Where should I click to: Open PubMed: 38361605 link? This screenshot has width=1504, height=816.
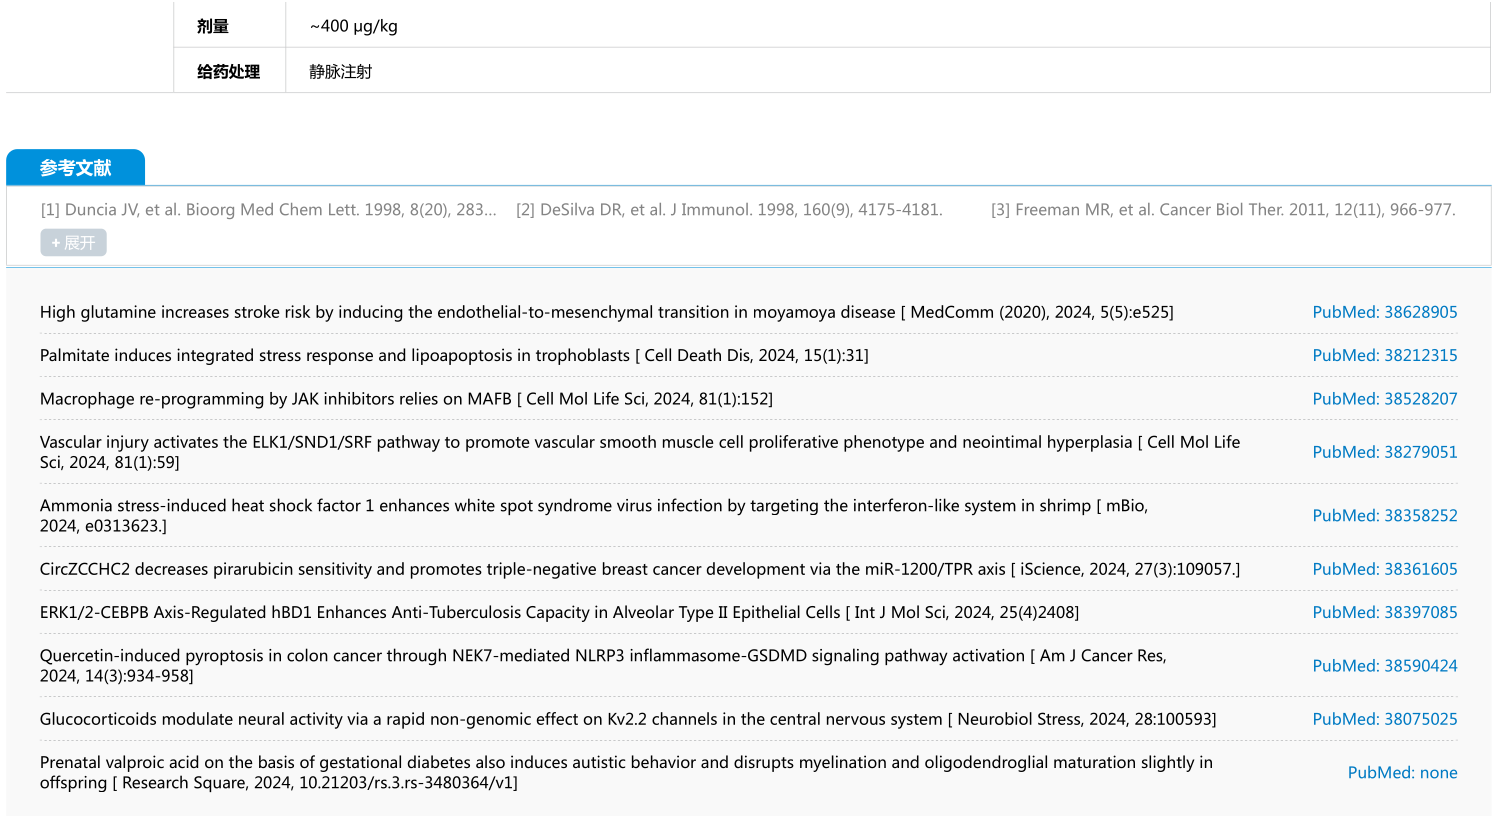click(1385, 568)
